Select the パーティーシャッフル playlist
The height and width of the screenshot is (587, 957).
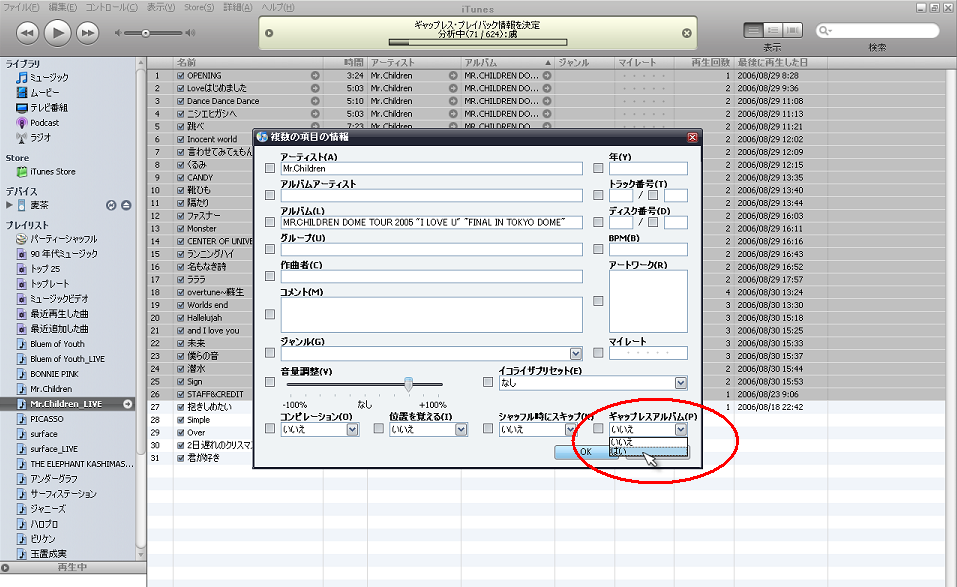click(x=57, y=239)
